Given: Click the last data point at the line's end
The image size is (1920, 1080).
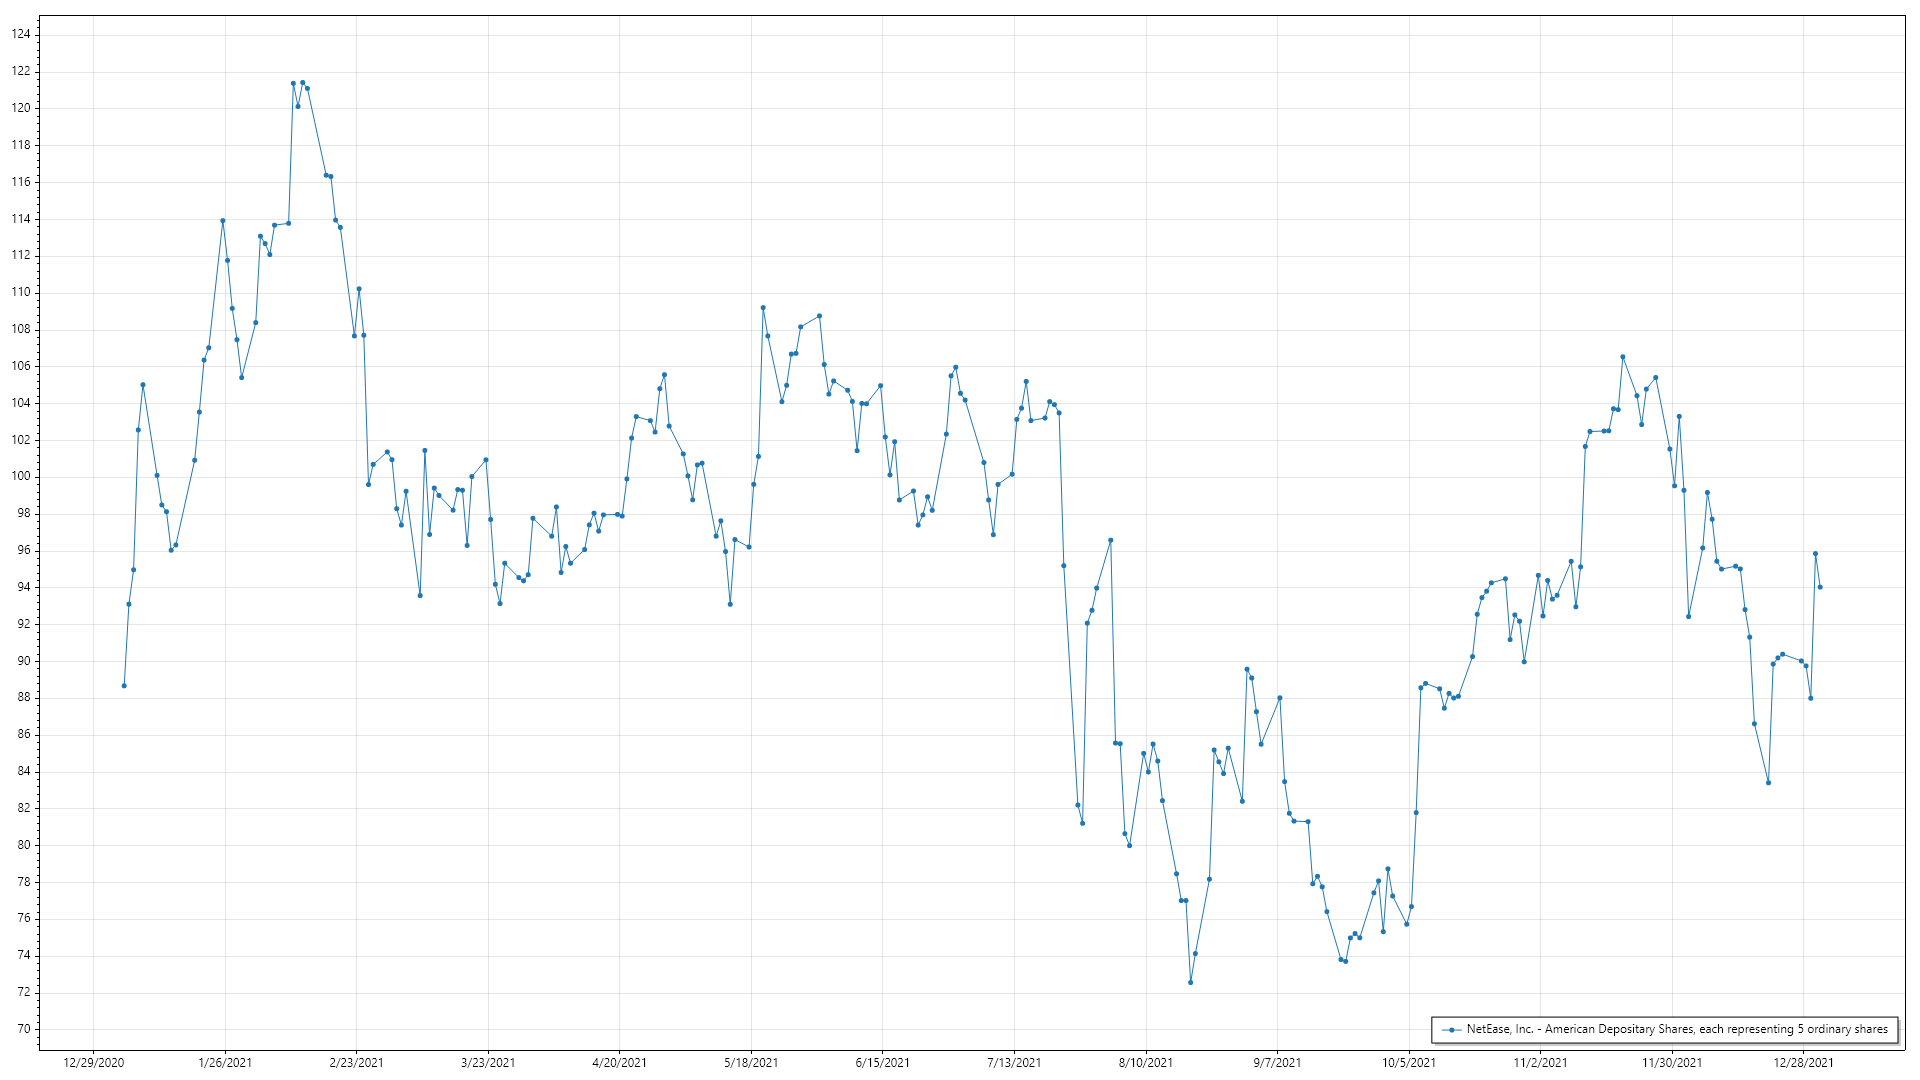Looking at the screenshot, I should click(1820, 587).
